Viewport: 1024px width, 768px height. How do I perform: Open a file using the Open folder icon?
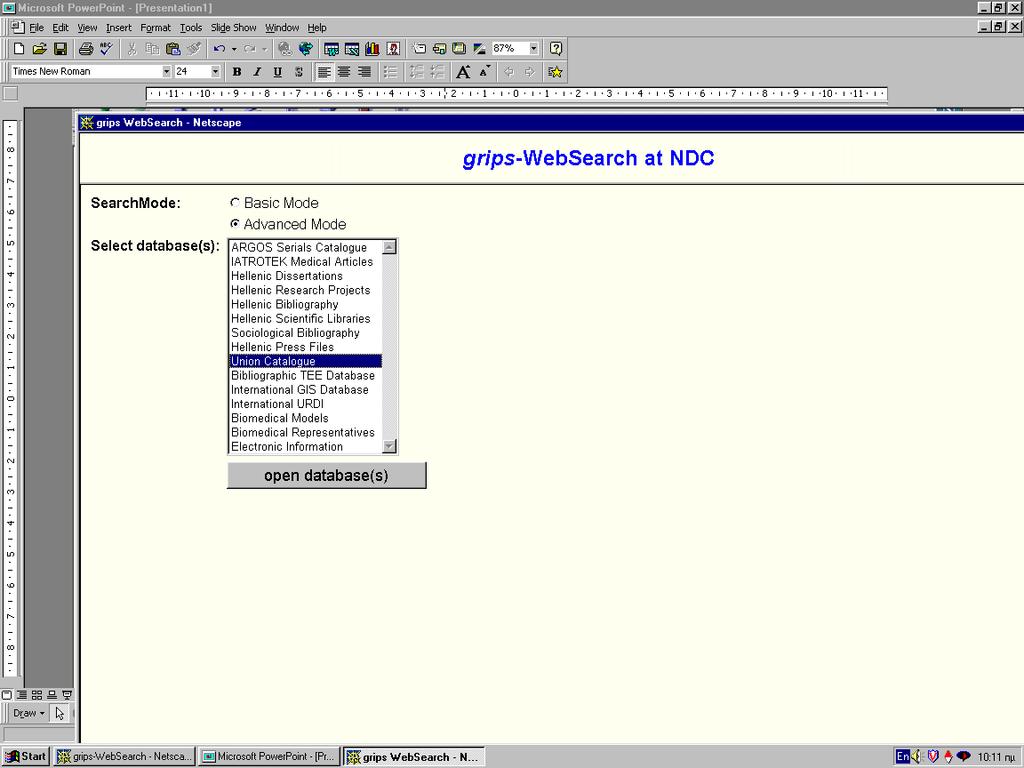[39, 48]
